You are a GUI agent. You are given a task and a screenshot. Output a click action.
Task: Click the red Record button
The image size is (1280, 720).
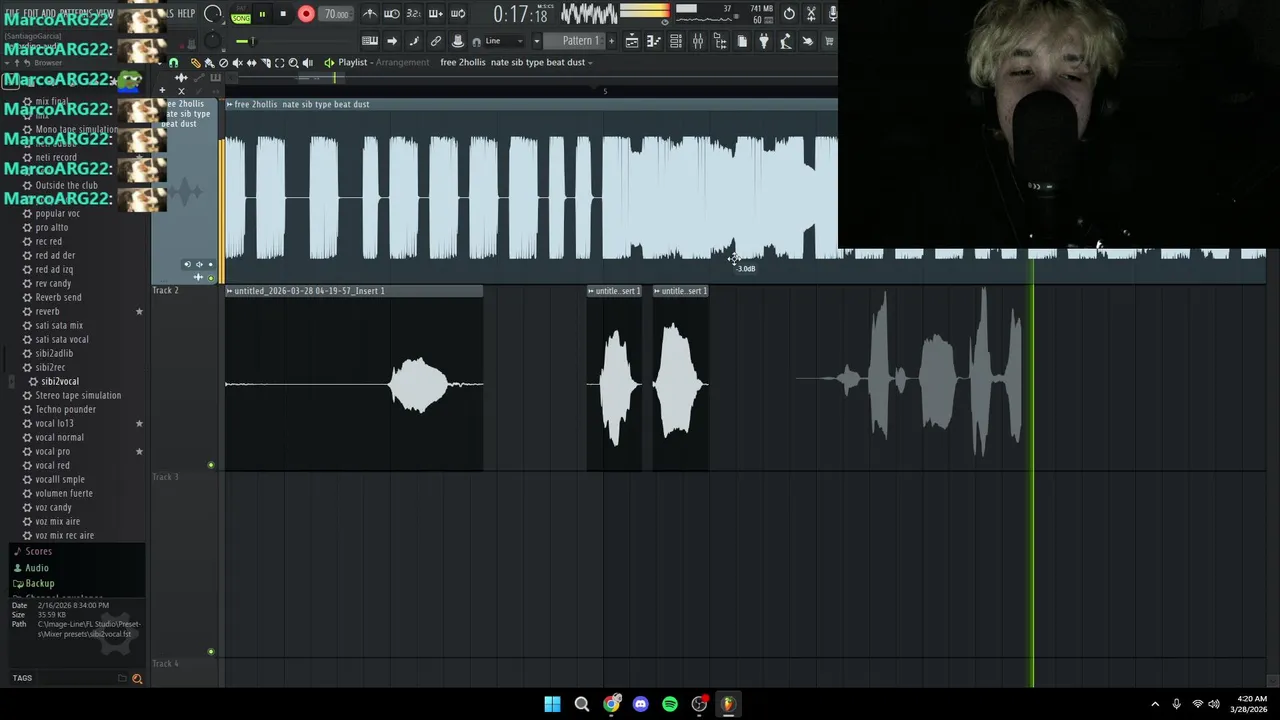pyautogui.click(x=306, y=14)
